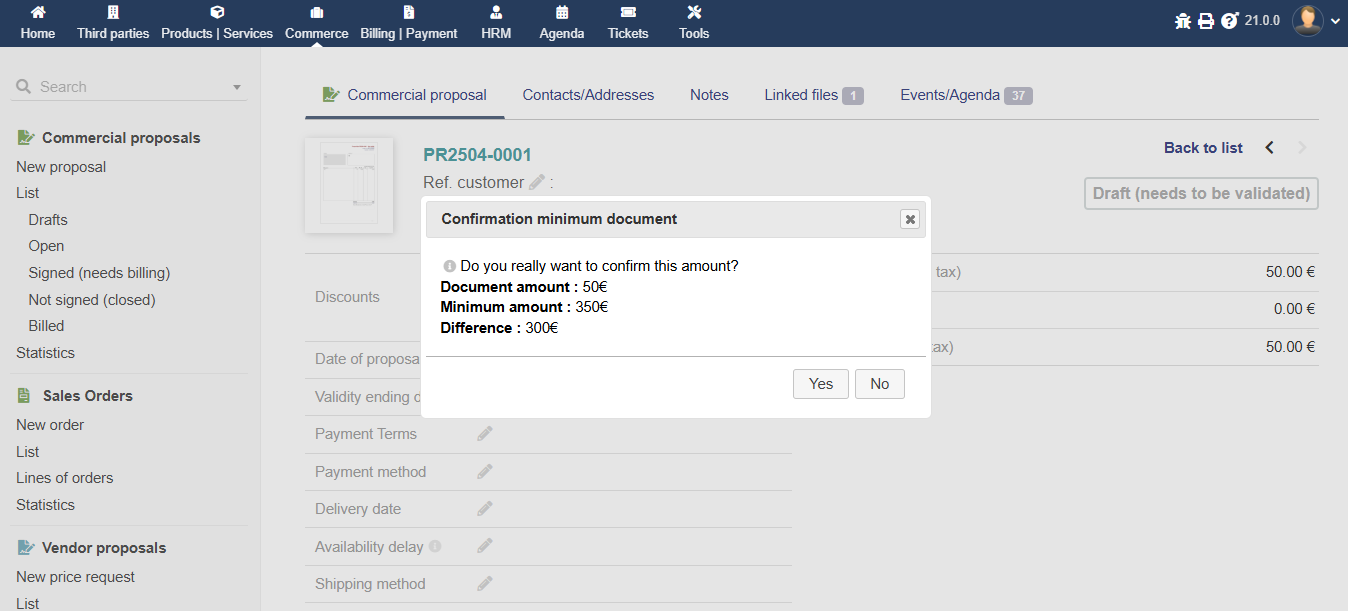Screen dimensions: 1348x611
Task: Click the help icon in top bar
Action: (1230, 21)
